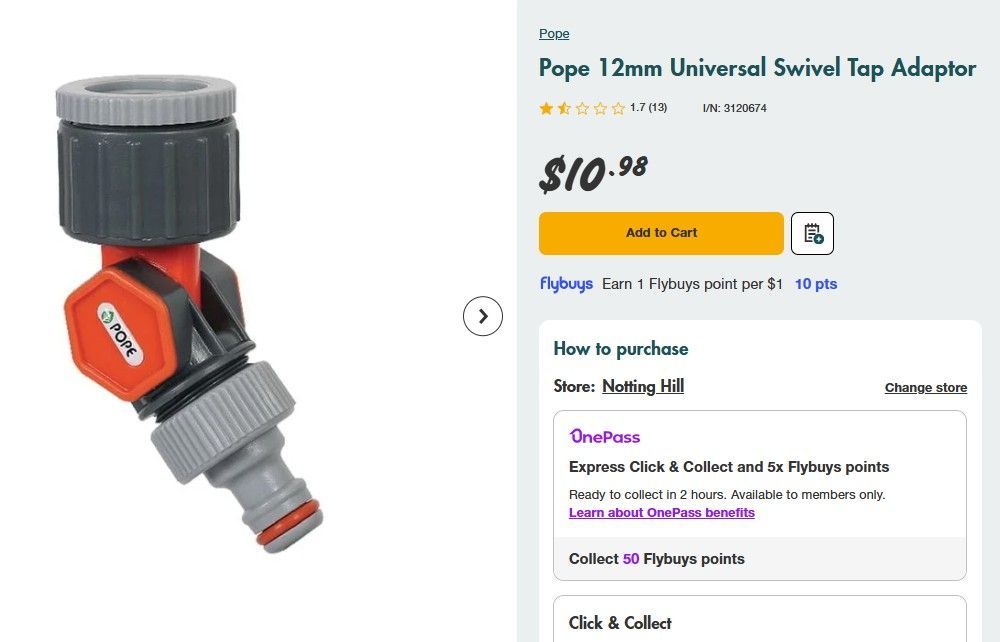Click the Collect 50 Flybuys points banner
The image size is (1000, 642).
tap(657, 559)
